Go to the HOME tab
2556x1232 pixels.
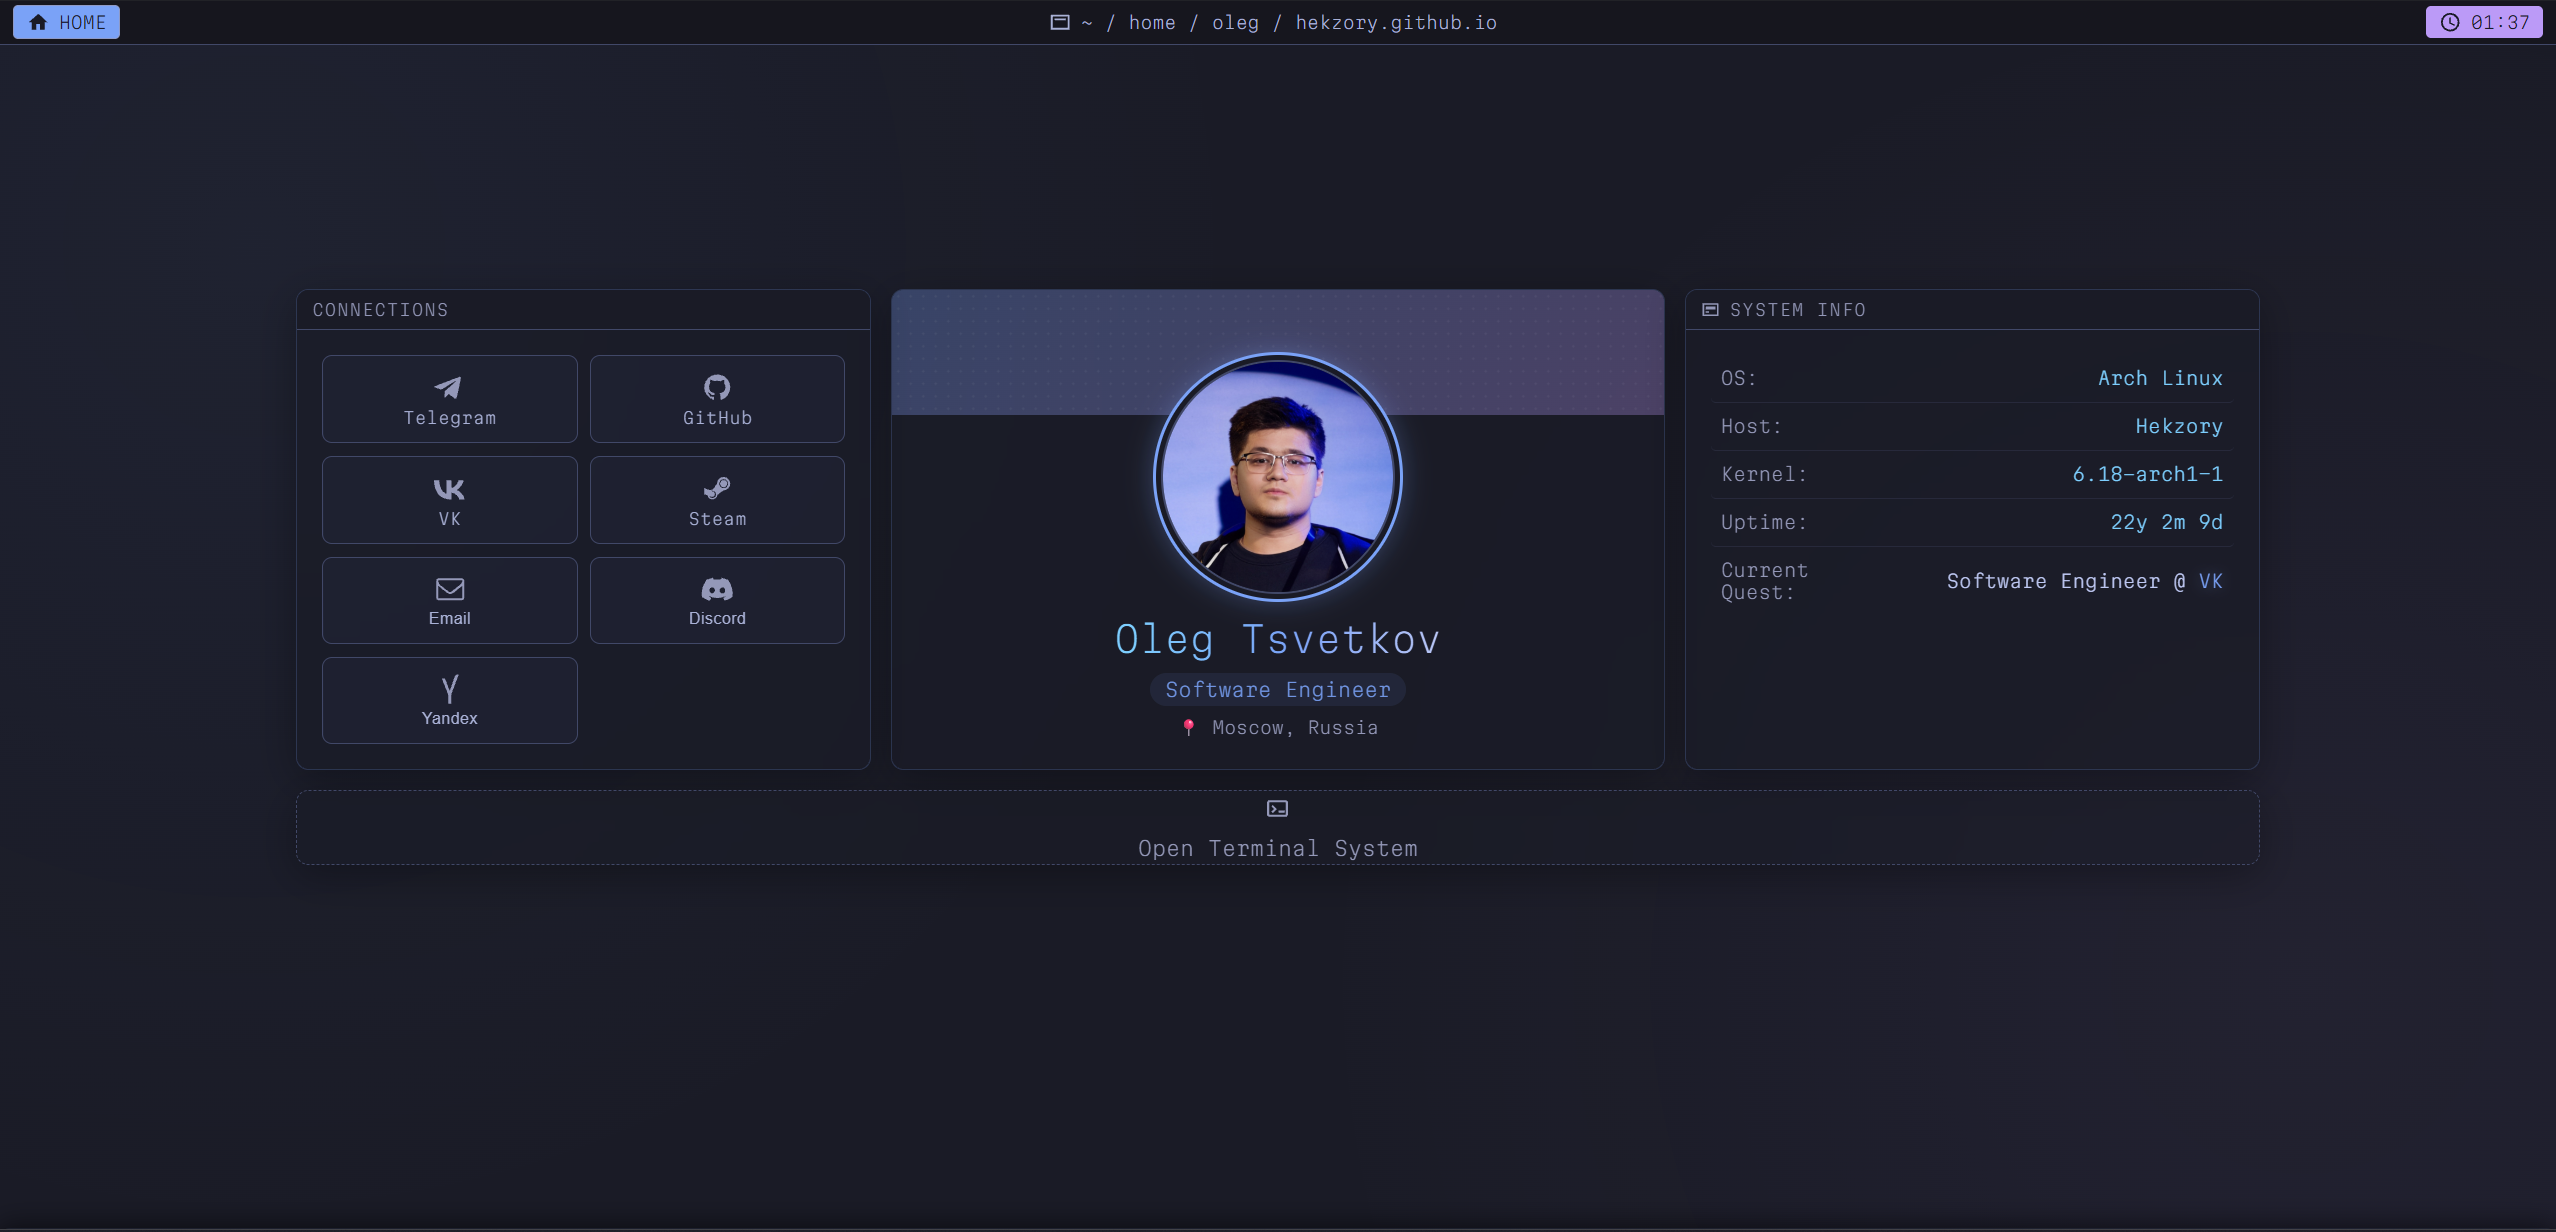(x=66, y=22)
